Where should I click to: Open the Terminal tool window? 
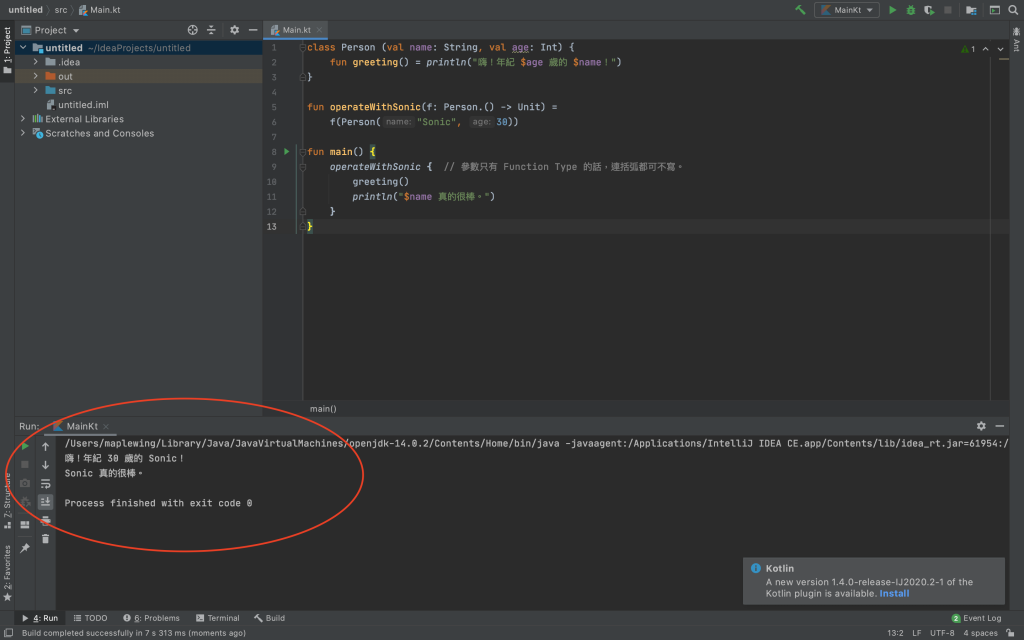(217, 618)
